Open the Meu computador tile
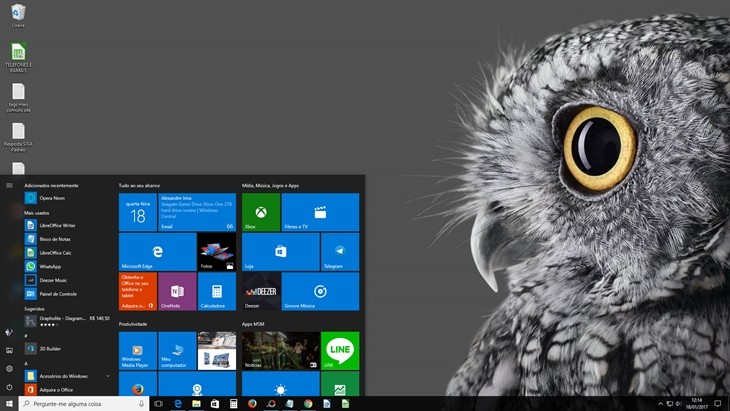The width and height of the screenshot is (730, 411). tap(177, 351)
